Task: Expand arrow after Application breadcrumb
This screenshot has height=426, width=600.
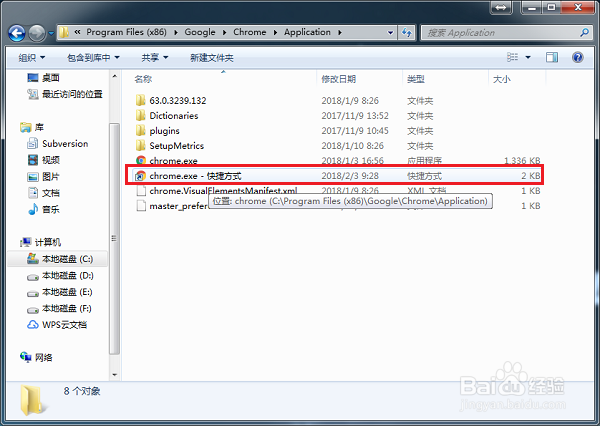Action: click(339, 33)
